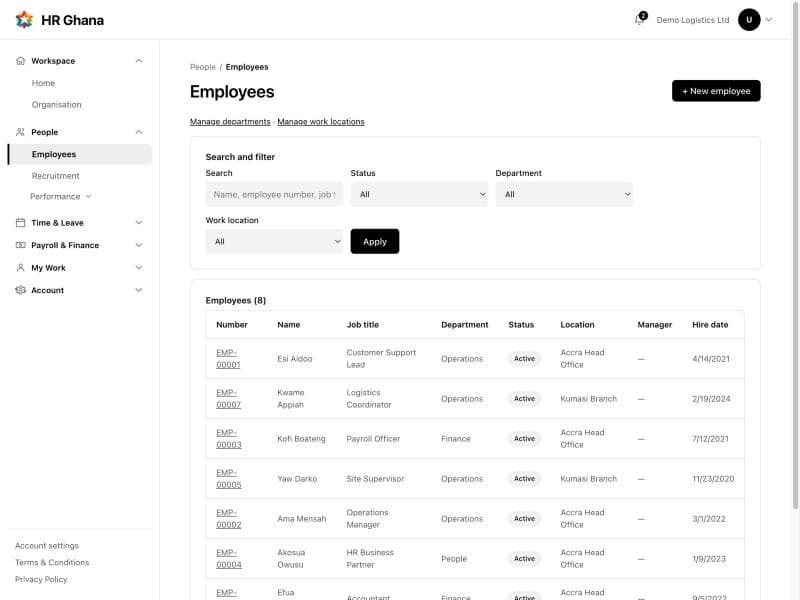This screenshot has width=800, height=600.
Task: Click the user avatar U
Action: pos(749,20)
